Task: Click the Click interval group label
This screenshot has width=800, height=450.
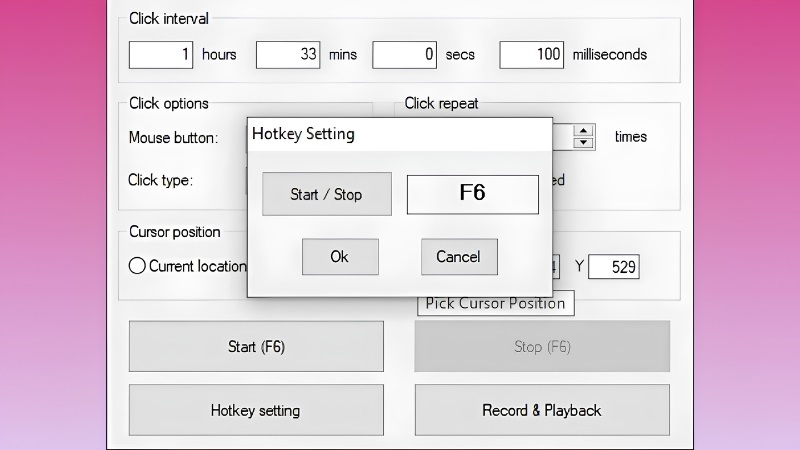Action: [x=169, y=19]
